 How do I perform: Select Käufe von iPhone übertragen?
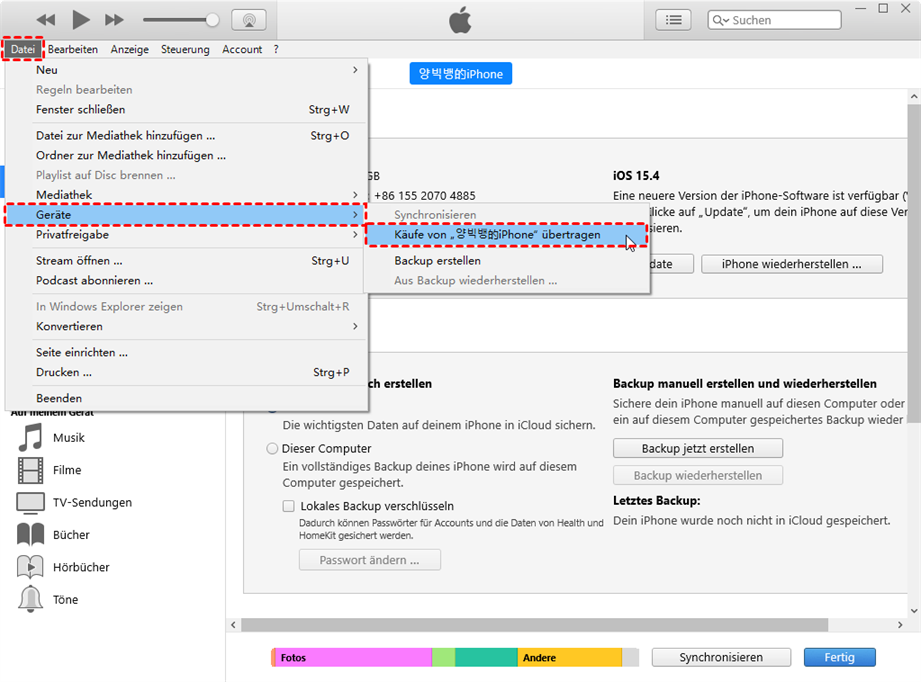[x=506, y=235]
